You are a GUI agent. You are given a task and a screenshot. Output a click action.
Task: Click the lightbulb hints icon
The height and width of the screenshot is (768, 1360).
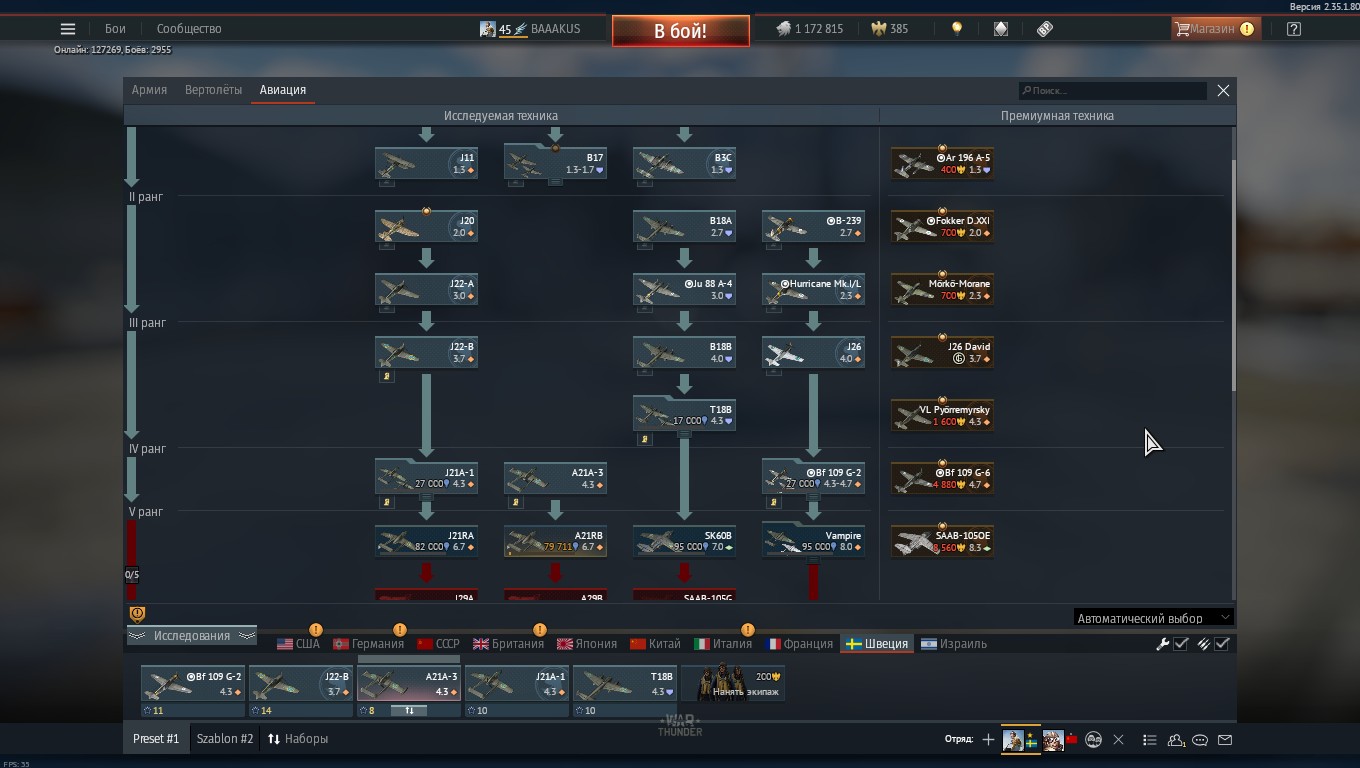[x=957, y=29]
